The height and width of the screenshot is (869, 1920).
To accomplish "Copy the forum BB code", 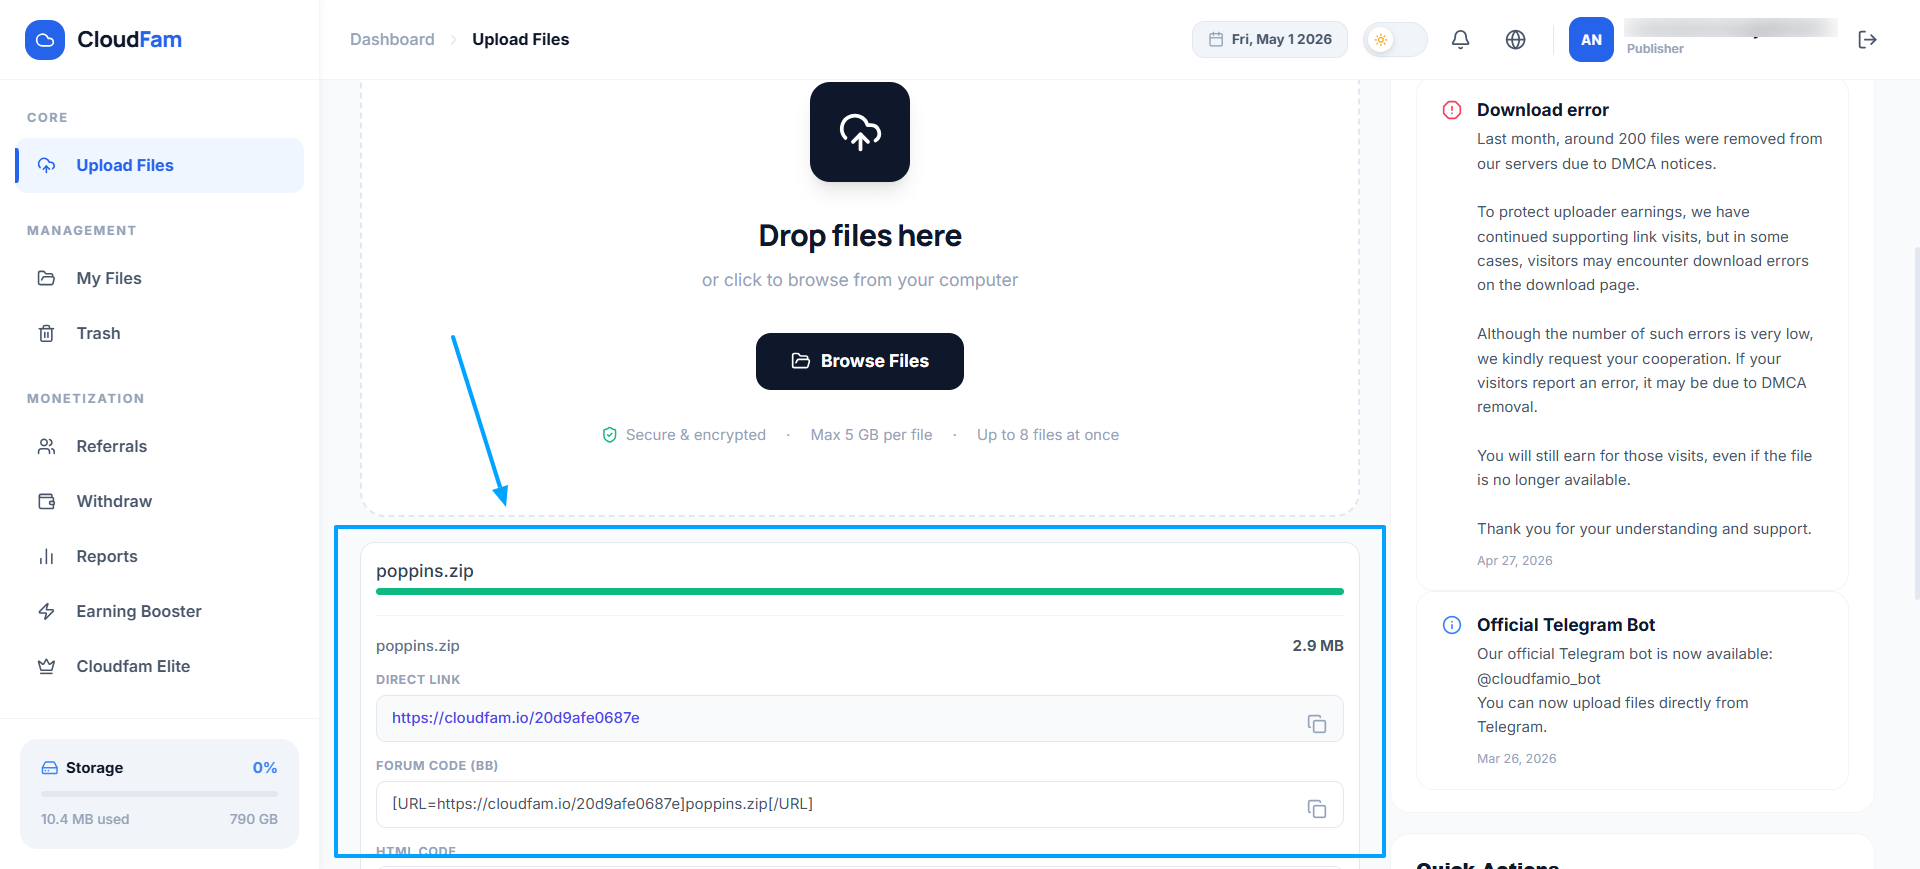I will point(1317,809).
